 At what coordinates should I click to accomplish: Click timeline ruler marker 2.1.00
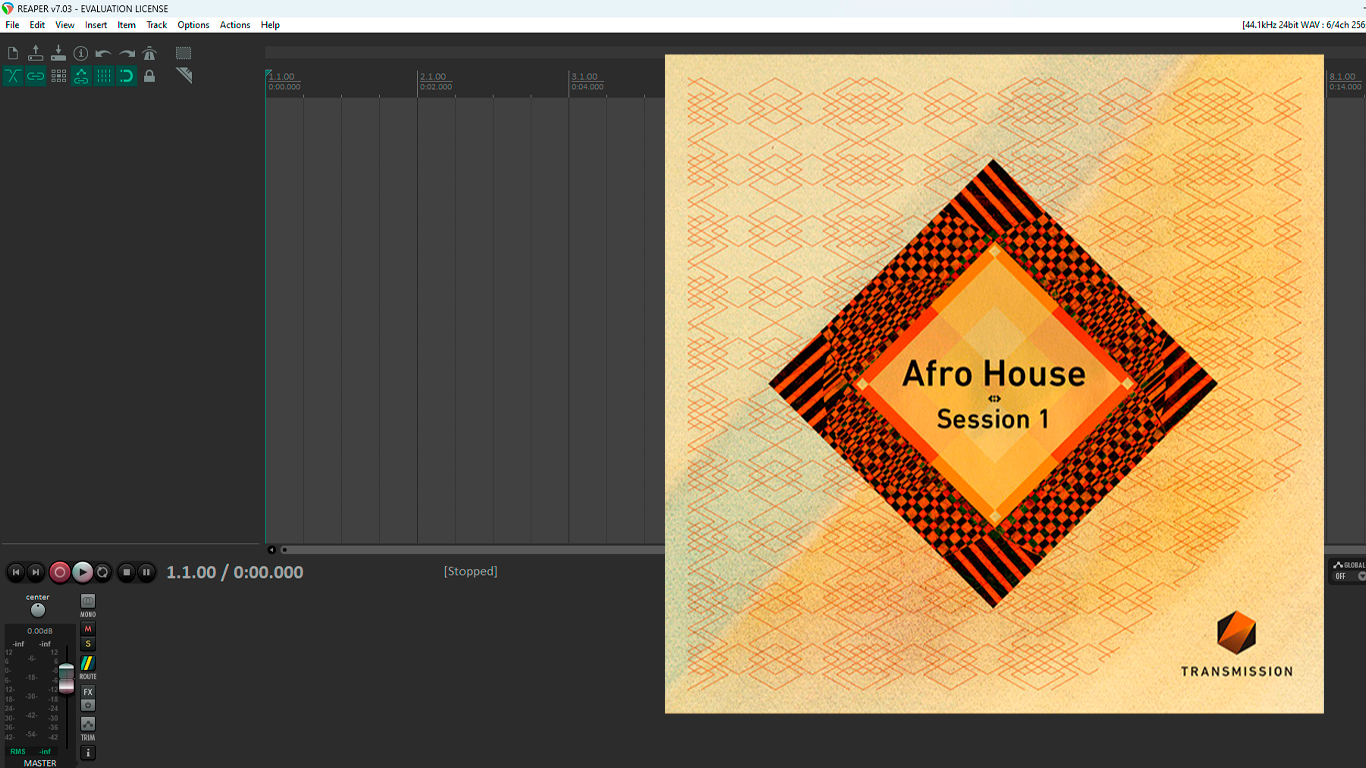pos(434,77)
